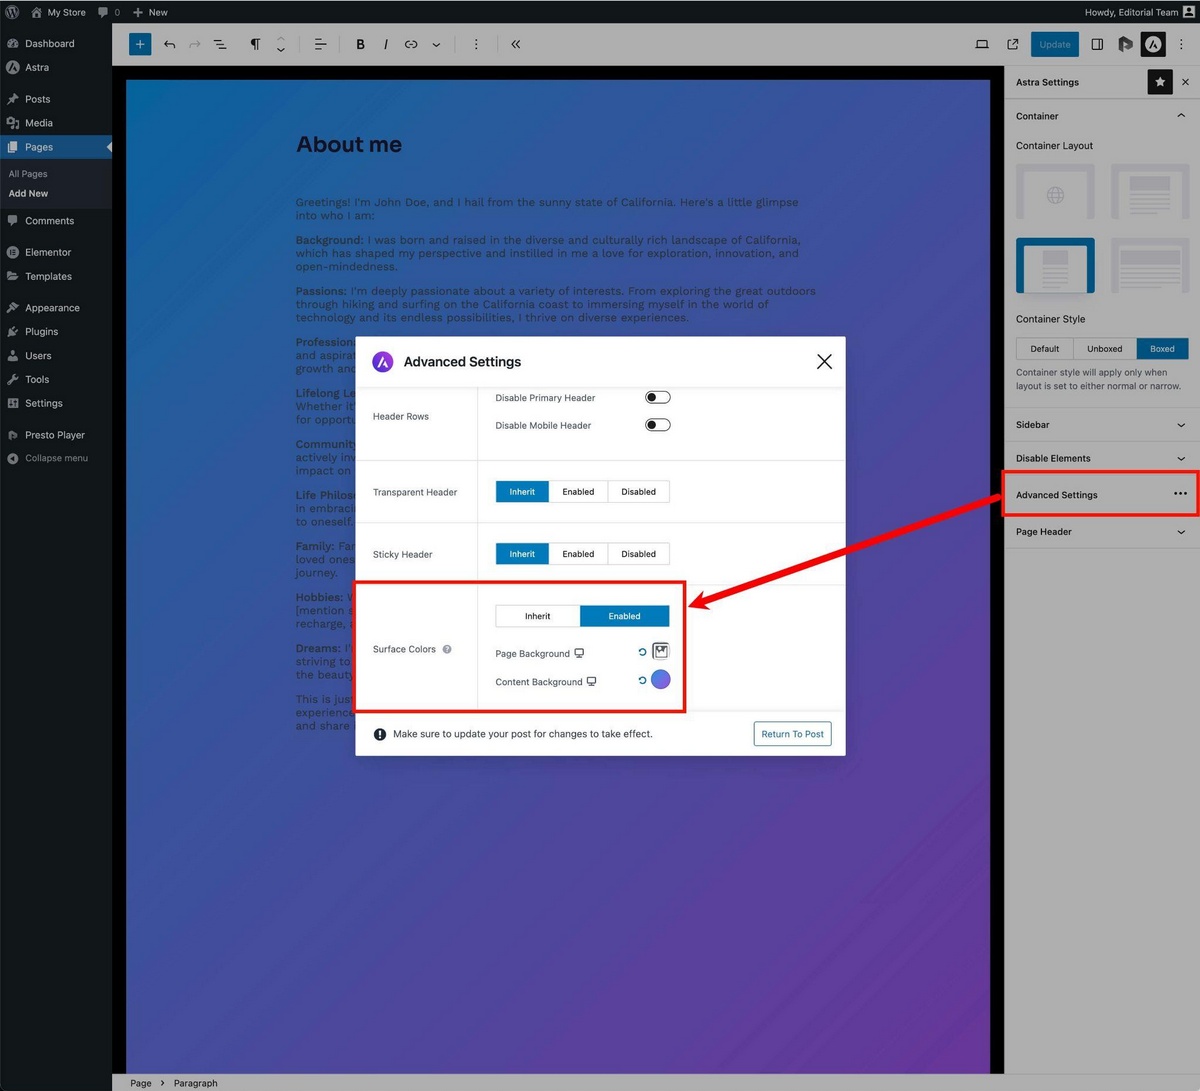Toggle Disable Primary Header switch
This screenshot has width=1200, height=1091.
(657, 397)
